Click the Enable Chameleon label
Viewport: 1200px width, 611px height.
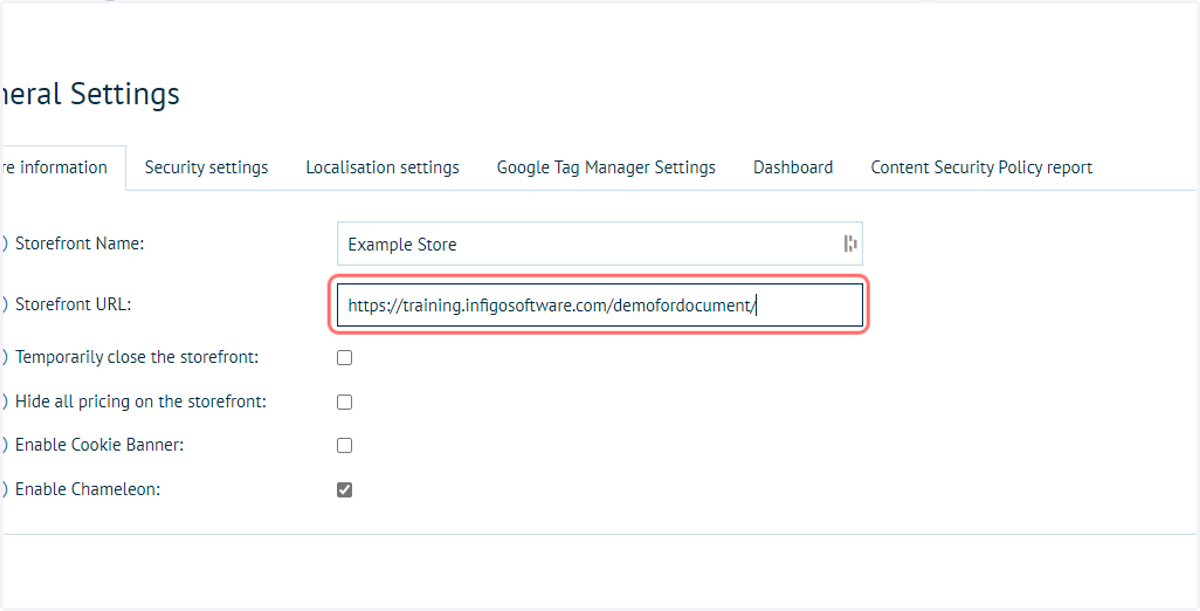88,489
